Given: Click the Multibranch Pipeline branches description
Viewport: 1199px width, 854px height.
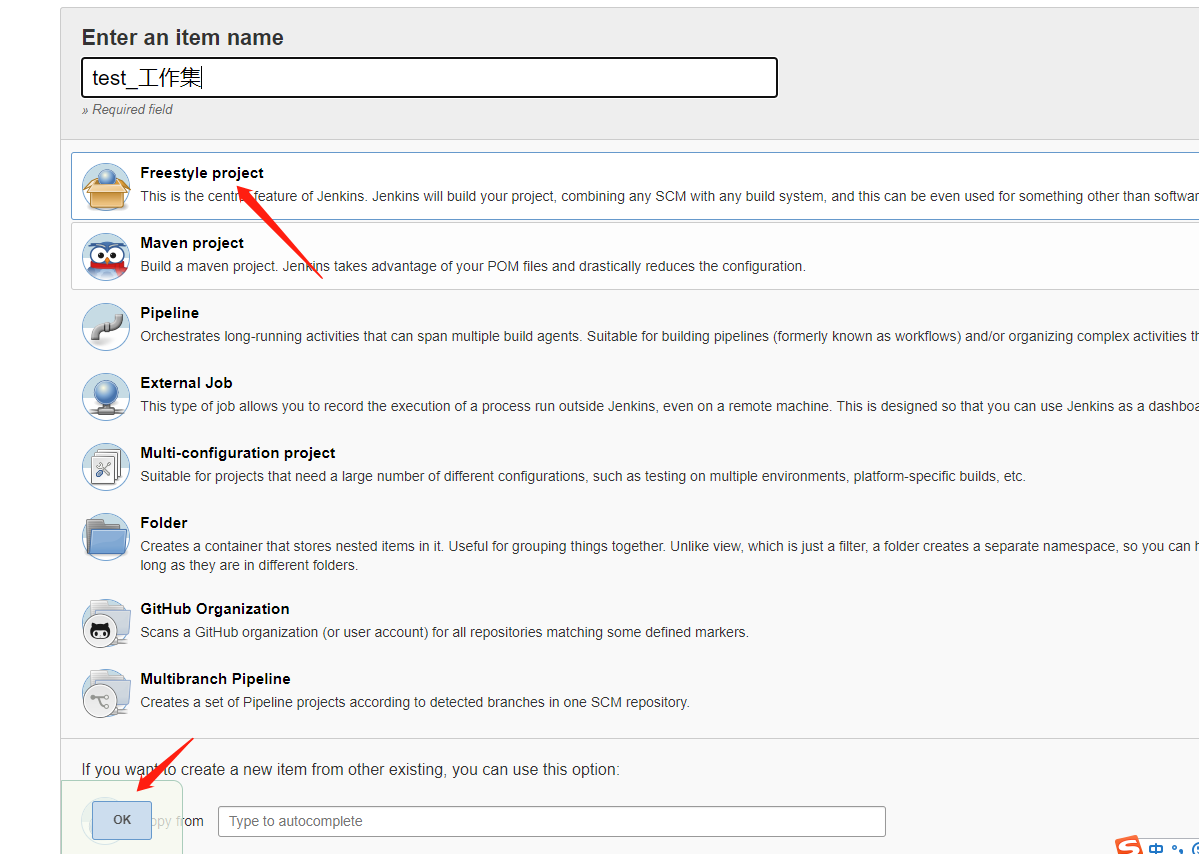Looking at the screenshot, I should pos(414,703).
